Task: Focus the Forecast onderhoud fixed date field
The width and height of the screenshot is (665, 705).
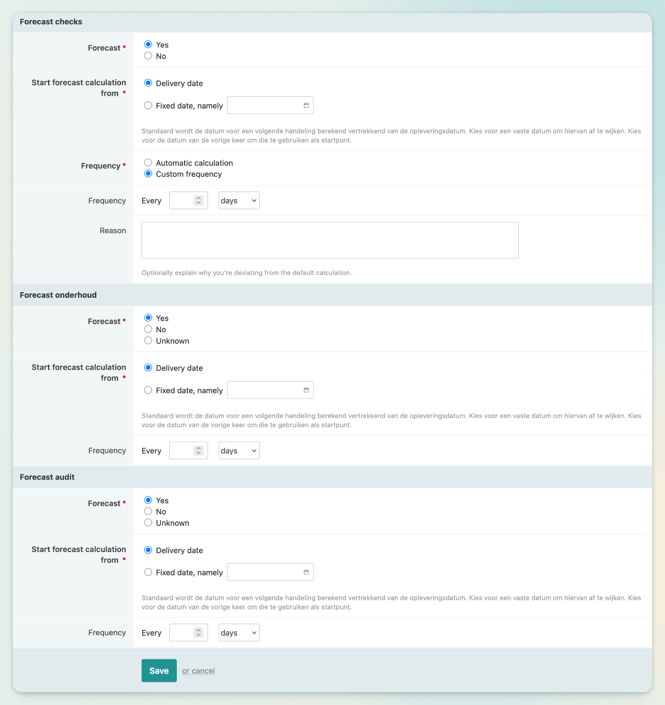Action: pos(263,390)
